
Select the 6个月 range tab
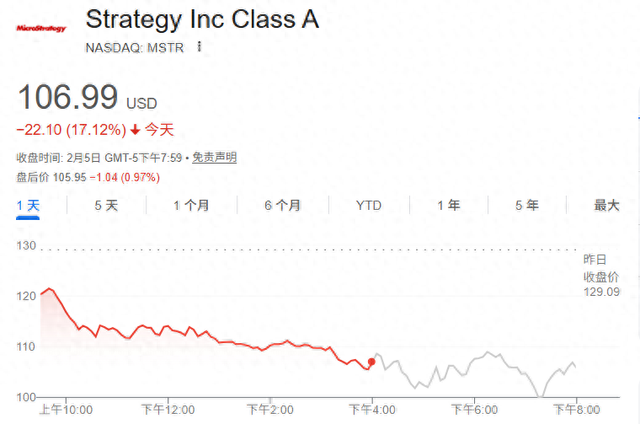[x=283, y=206]
